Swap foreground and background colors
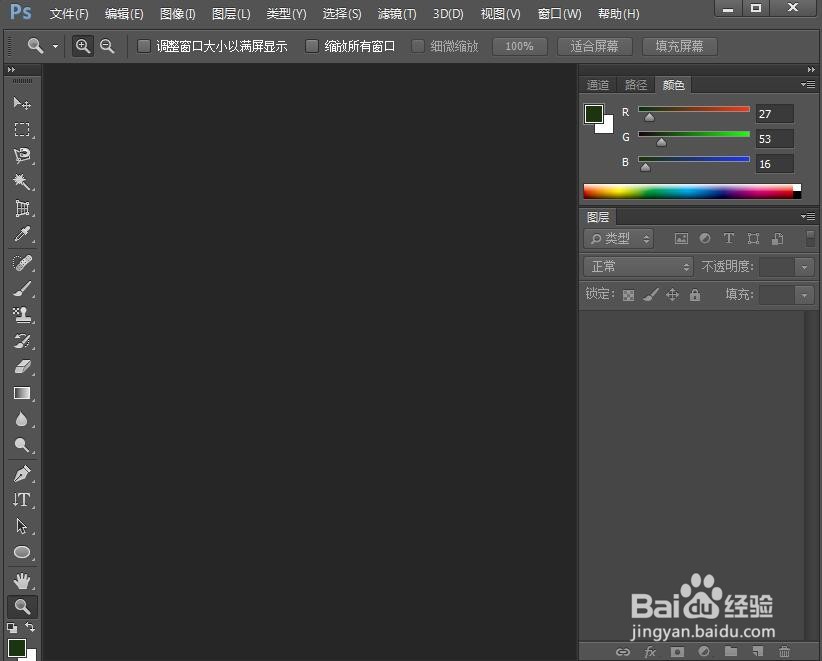The height and width of the screenshot is (661, 822). click(x=30, y=626)
